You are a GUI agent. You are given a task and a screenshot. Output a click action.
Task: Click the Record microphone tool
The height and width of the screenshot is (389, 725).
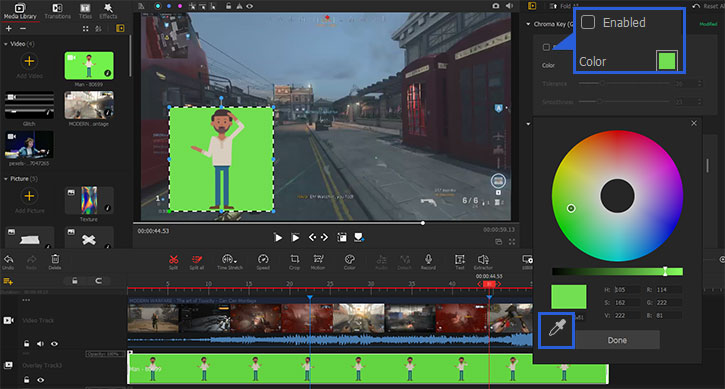[428, 262]
